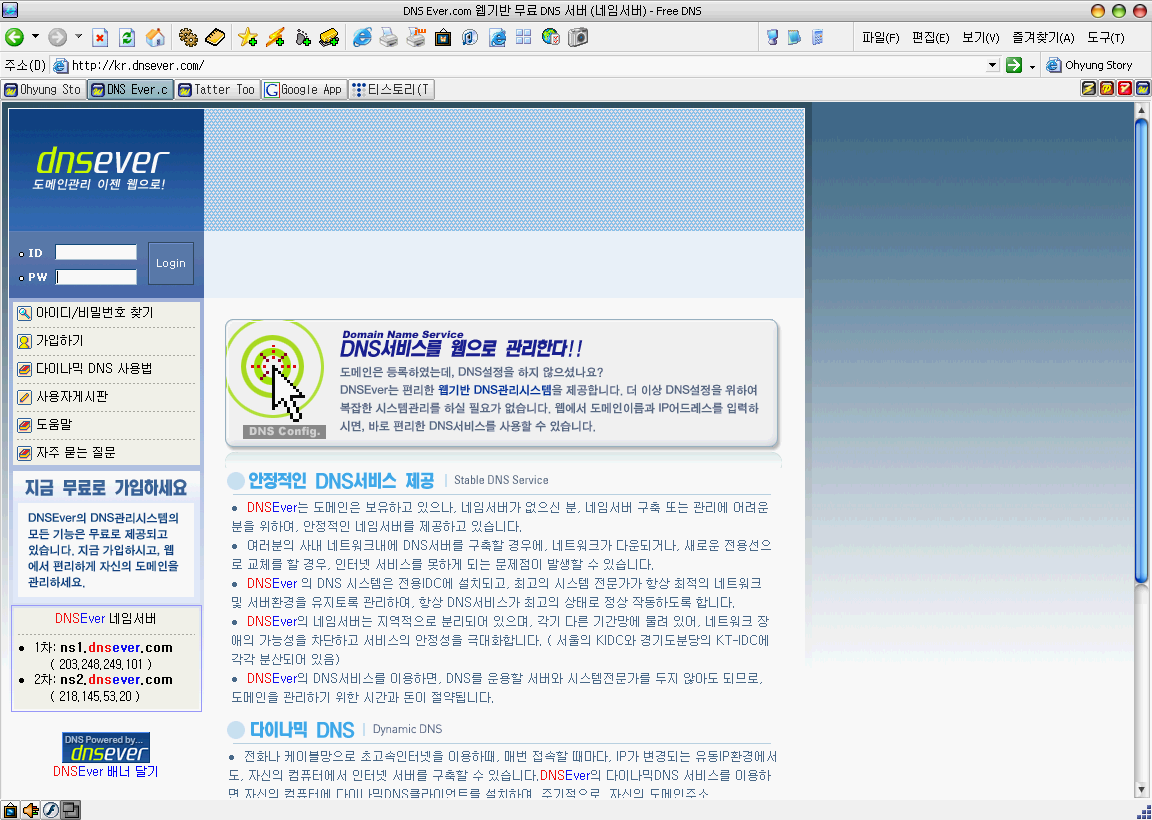Click the lightning bolt plus icon

[276, 37]
